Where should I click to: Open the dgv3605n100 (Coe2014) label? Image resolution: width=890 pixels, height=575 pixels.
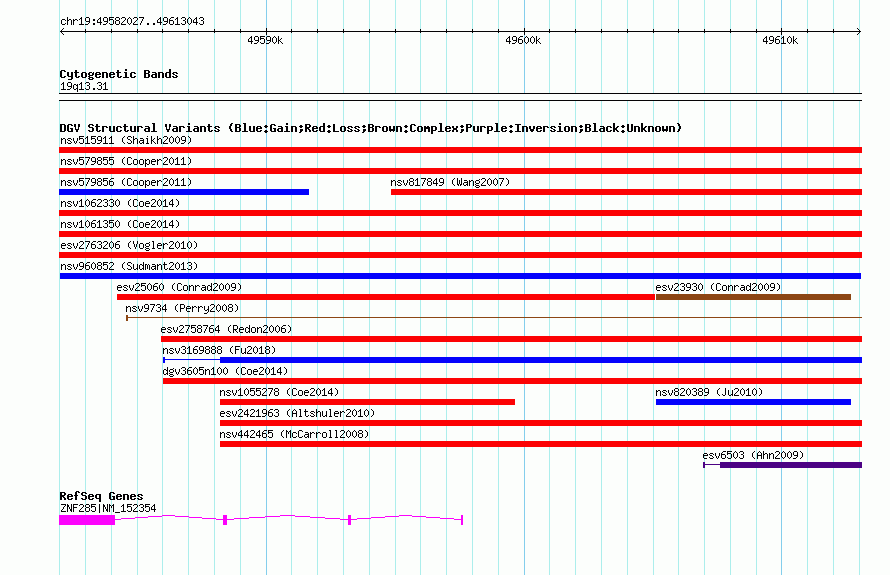coord(225,371)
